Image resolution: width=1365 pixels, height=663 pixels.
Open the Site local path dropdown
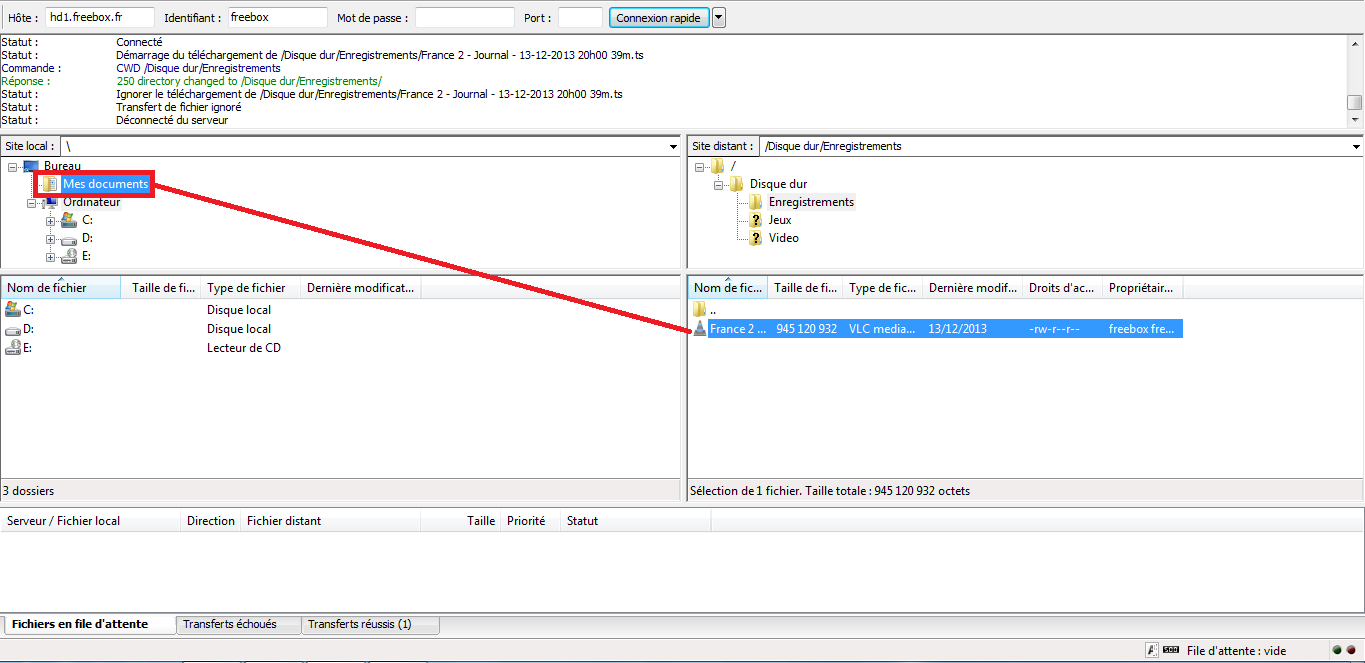coord(673,147)
